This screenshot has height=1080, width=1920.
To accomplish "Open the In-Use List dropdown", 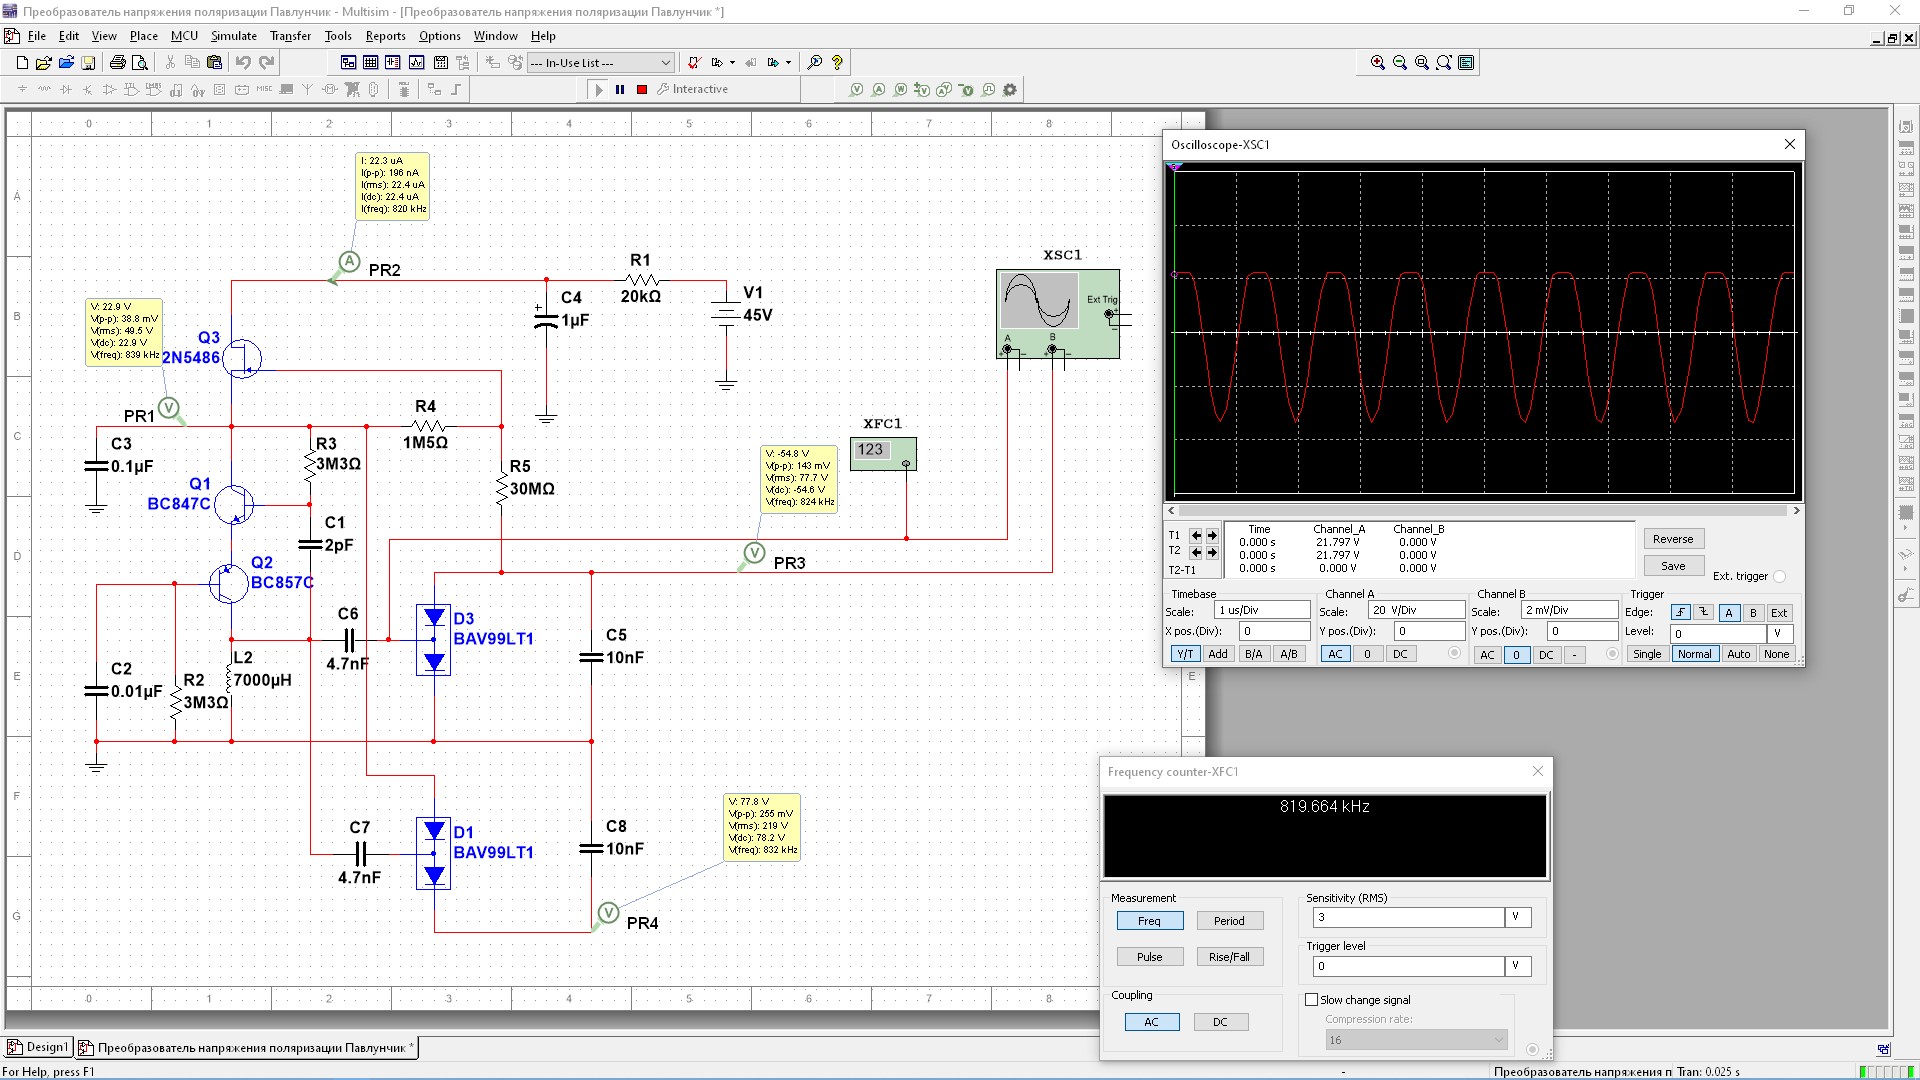I will [x=665, y=63].
